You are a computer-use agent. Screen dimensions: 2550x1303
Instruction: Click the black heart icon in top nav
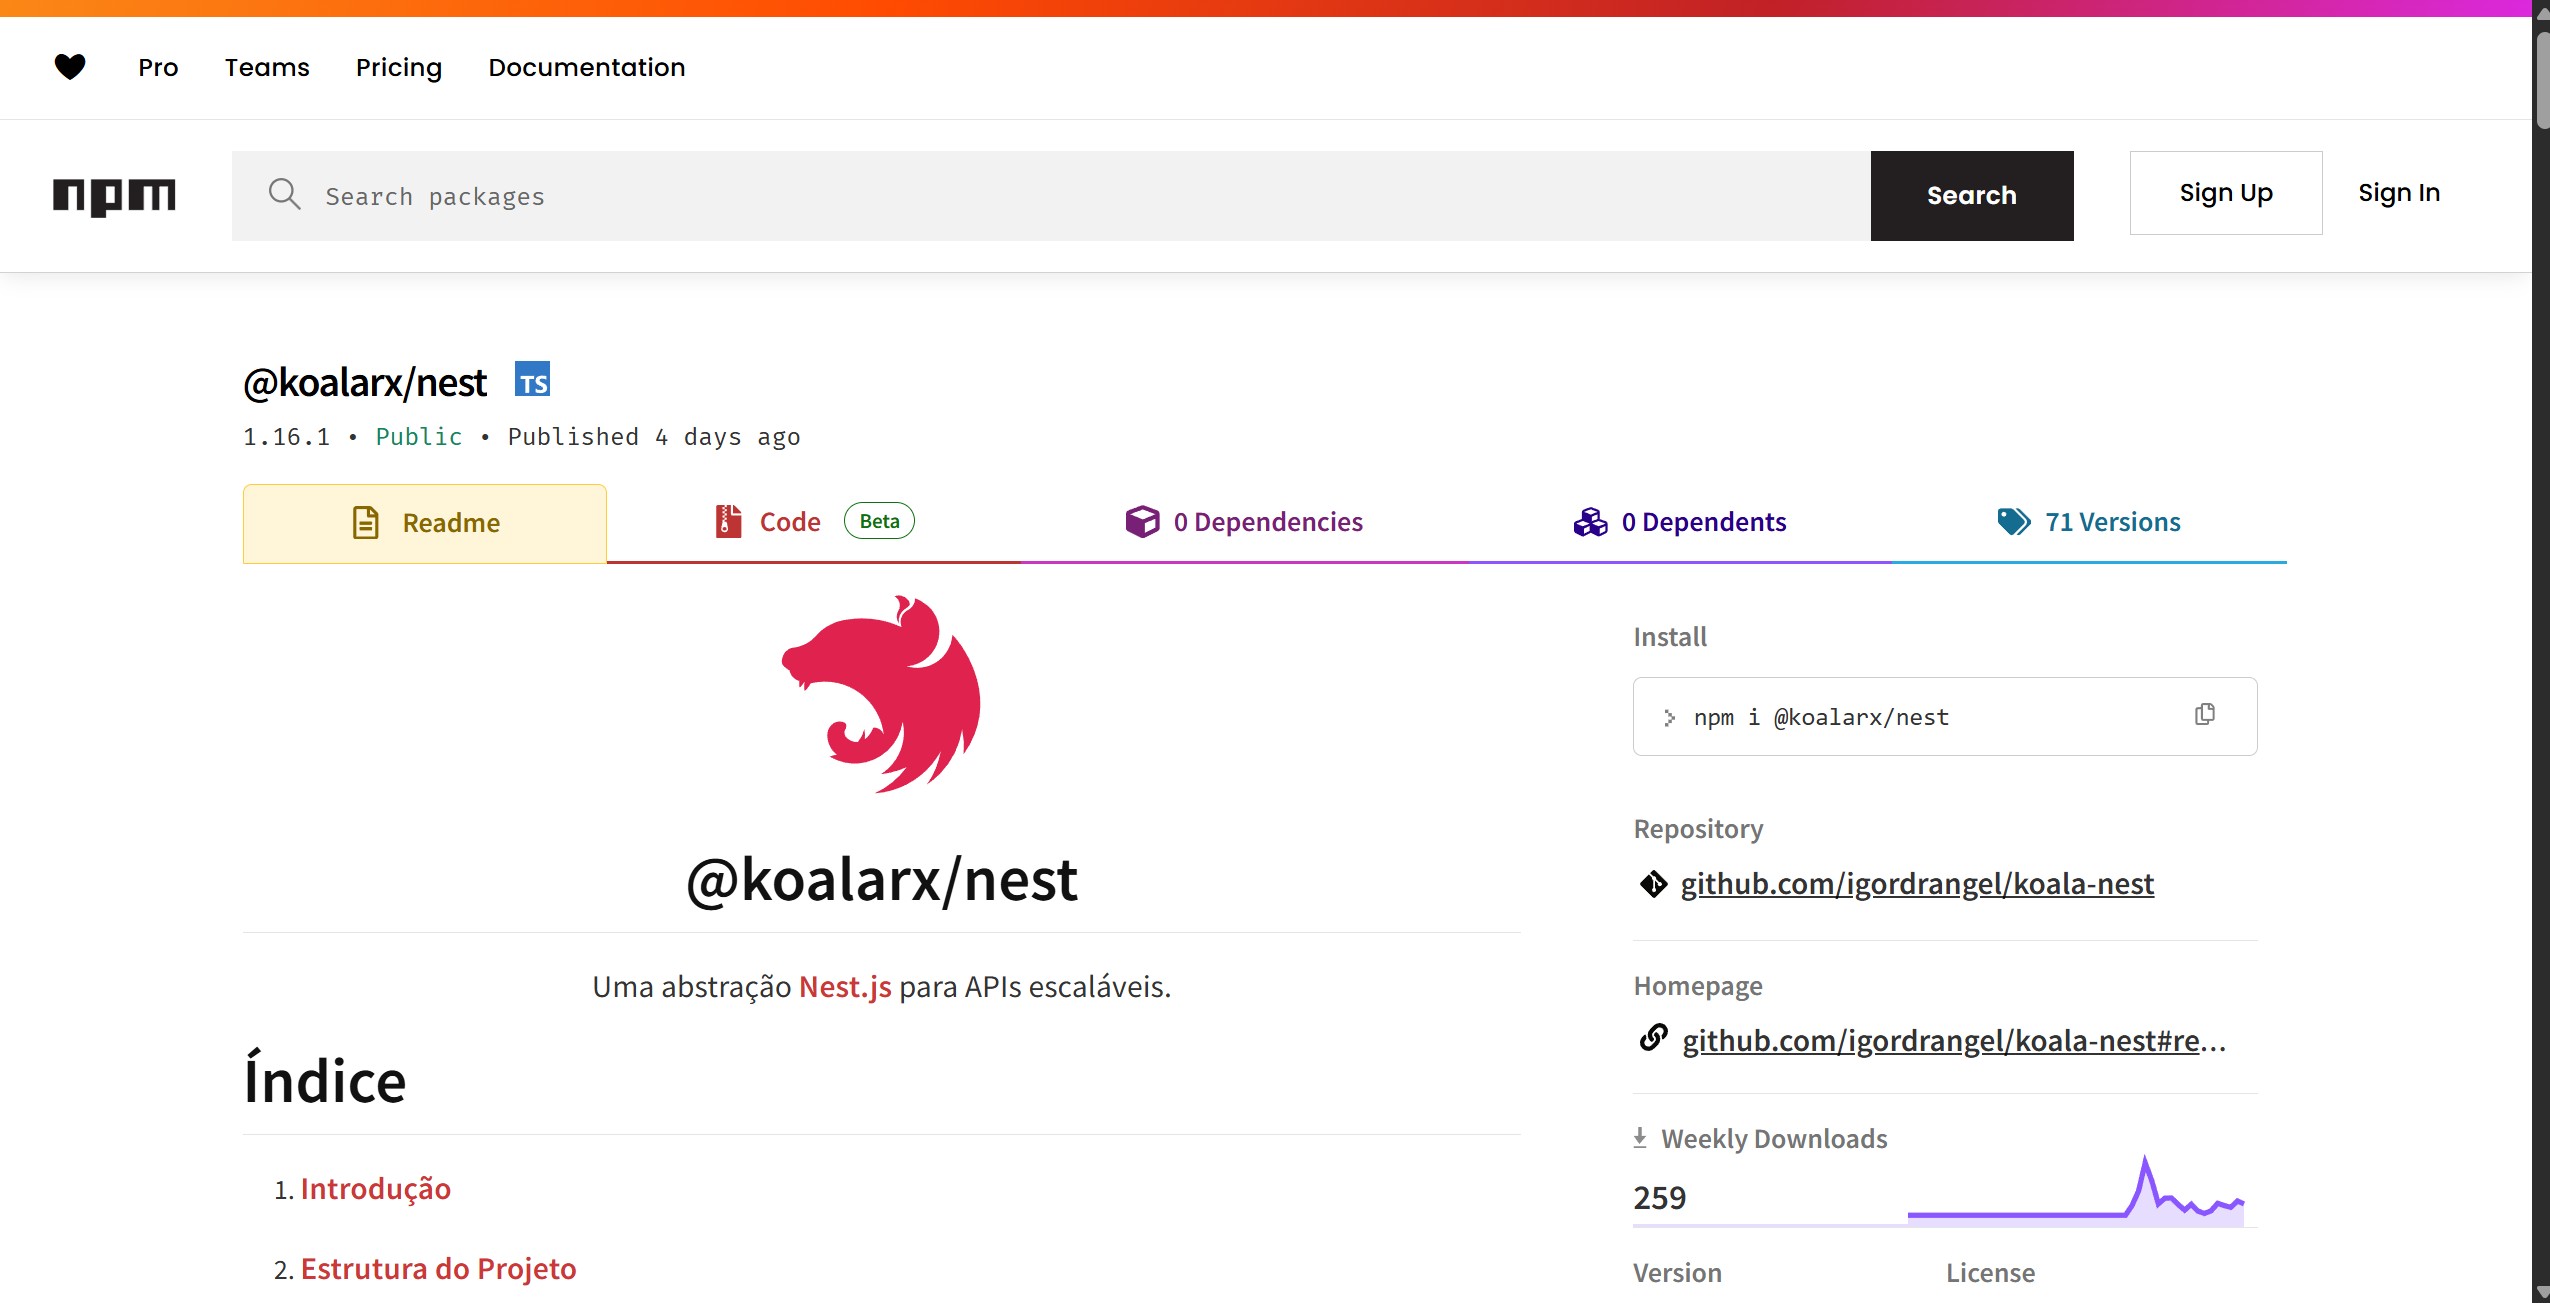pyautogui.click(x=69, y=67)
